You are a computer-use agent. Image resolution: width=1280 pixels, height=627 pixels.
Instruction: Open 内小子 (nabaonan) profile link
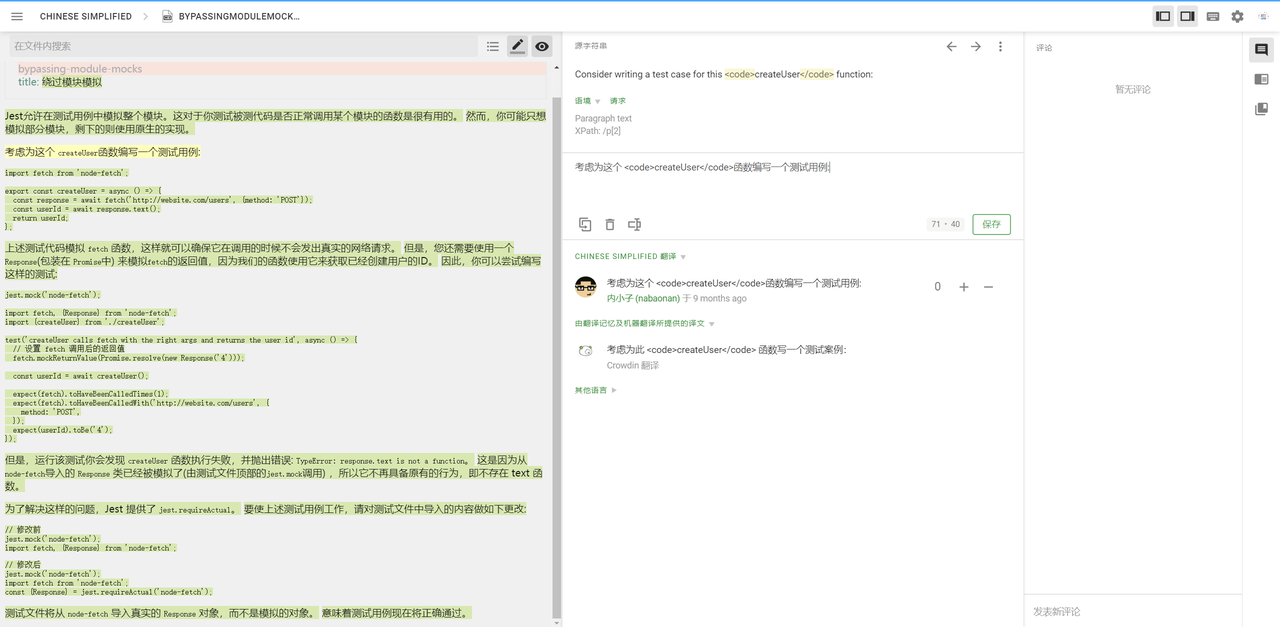(643, 298)
